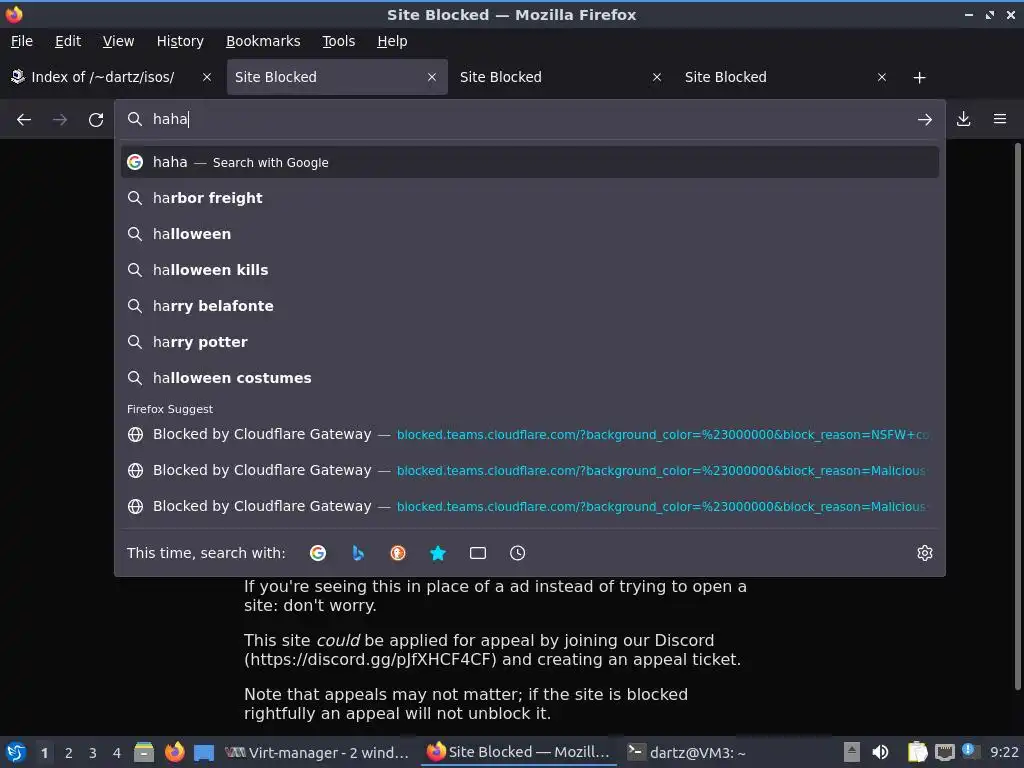Search open Tabs using the tab icon
The height and width of the screenshot is (768, 1024).
[477, 553]
